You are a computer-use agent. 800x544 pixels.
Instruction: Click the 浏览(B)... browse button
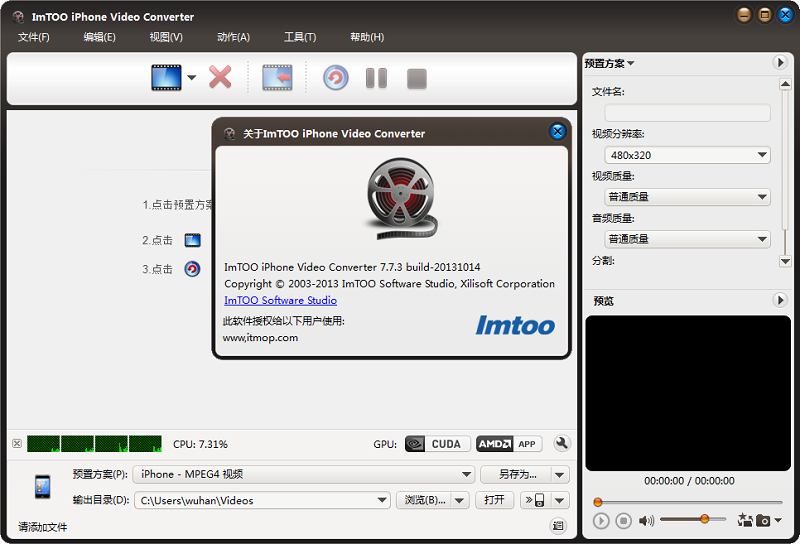pyautogui.click(x=424, y=500)
